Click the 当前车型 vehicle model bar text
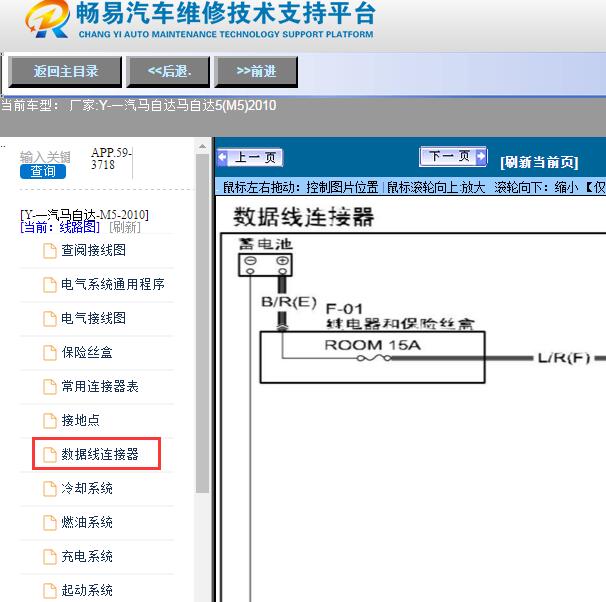Viewport: 606px width, 602px height. (x=139, y=105)
